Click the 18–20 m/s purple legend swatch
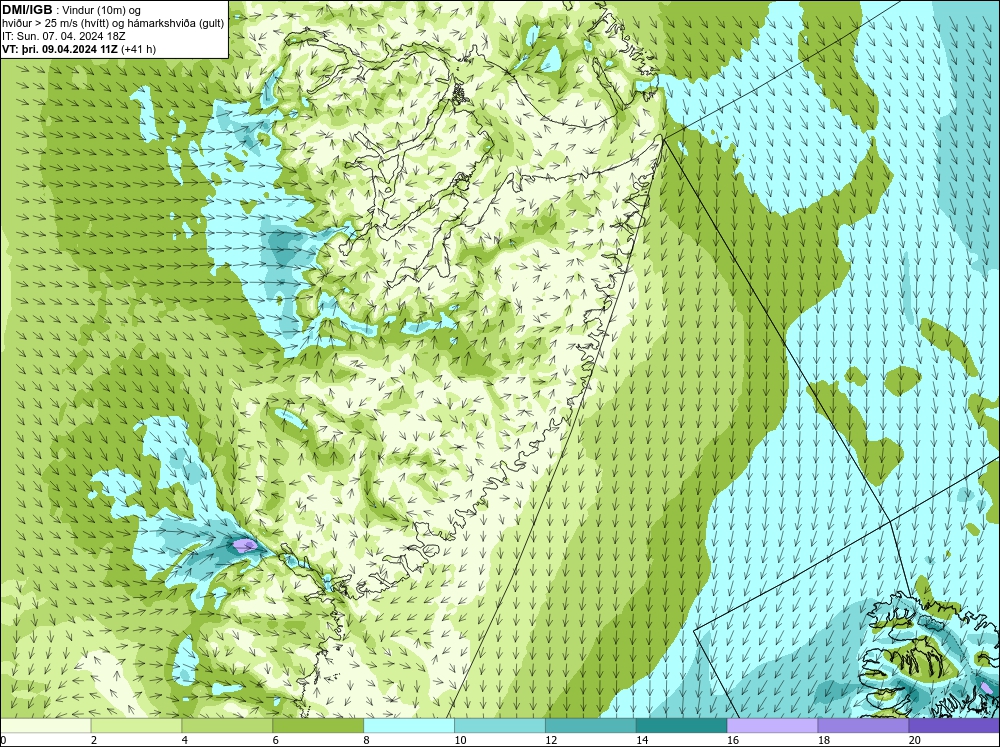1000x747 pixels. [863, 725]
